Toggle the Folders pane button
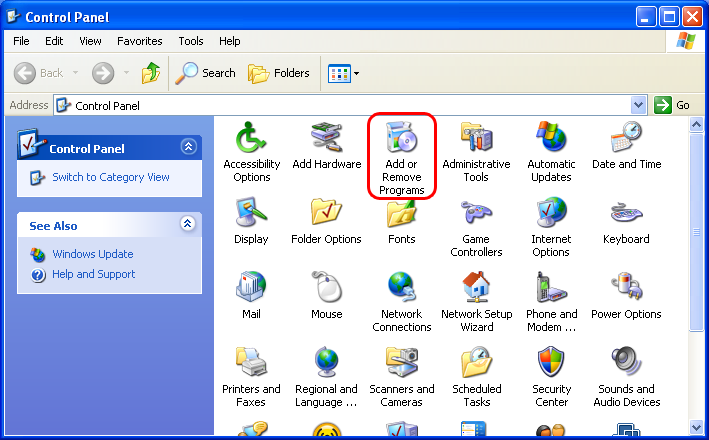Screen dimensions: 709x440 pos(279,73)
